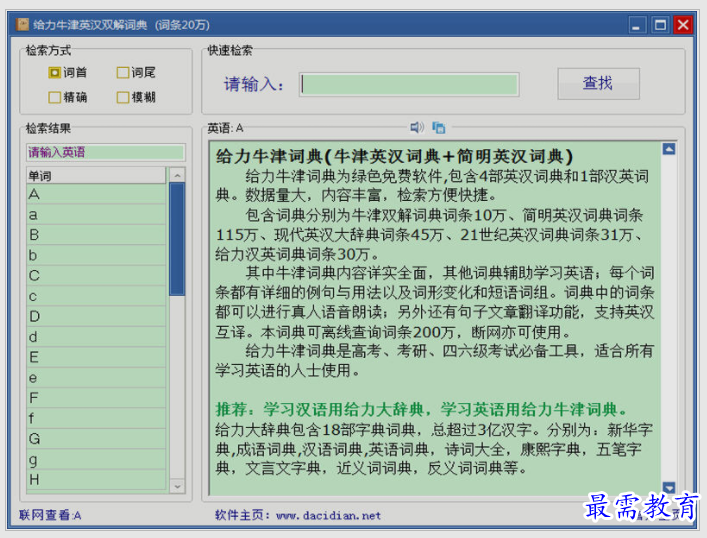
Task: Click the word list scroll-down arrow
Action: click(x=177, y=486)
